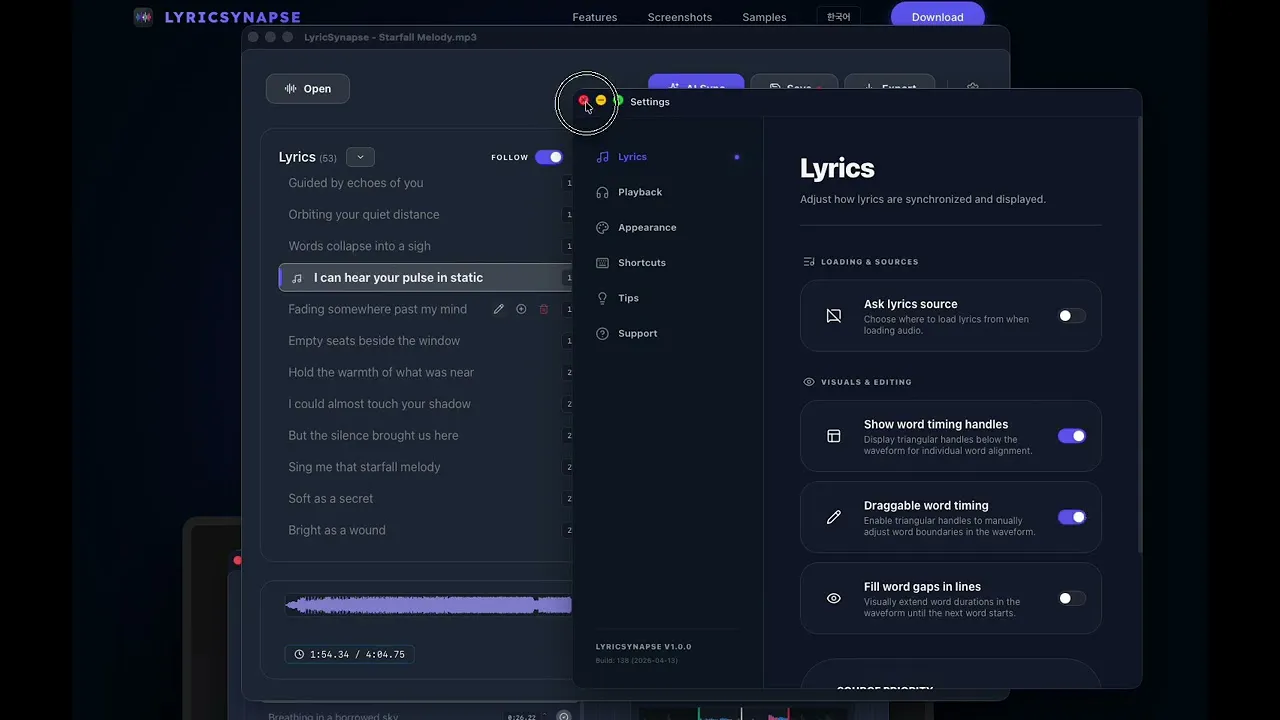Click the 1:54.34 / 4:04.75 time display
Viewport: 1280px width, 720px height.
coord(349,654)
